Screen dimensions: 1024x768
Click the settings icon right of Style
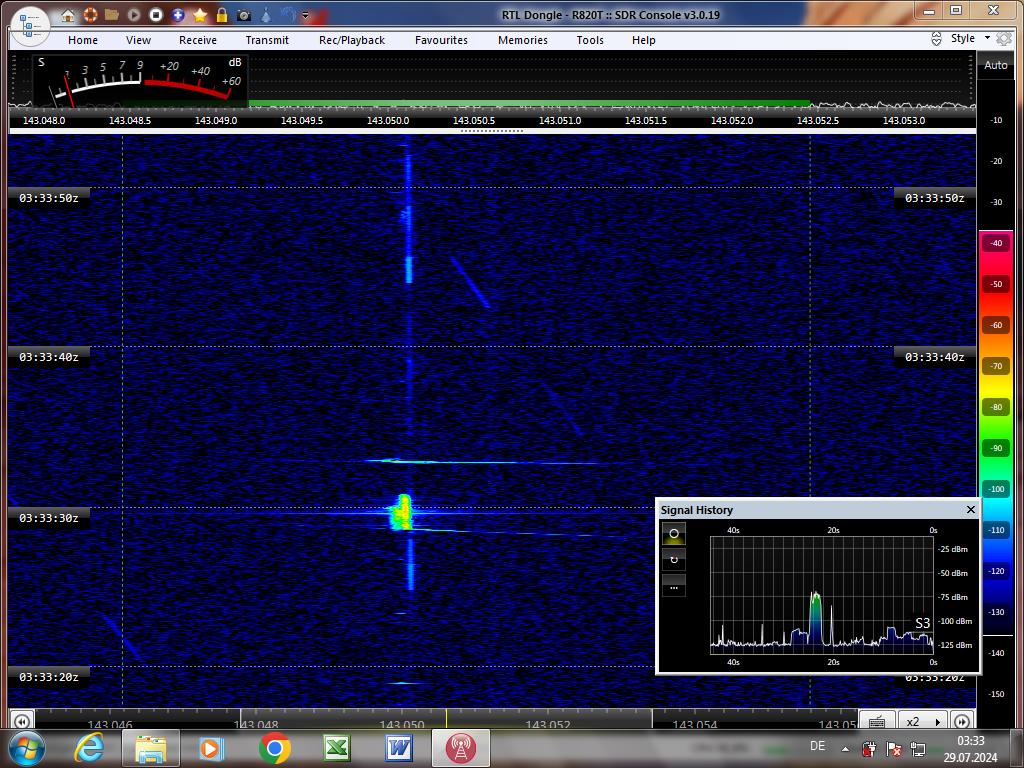pos(1004,39)
